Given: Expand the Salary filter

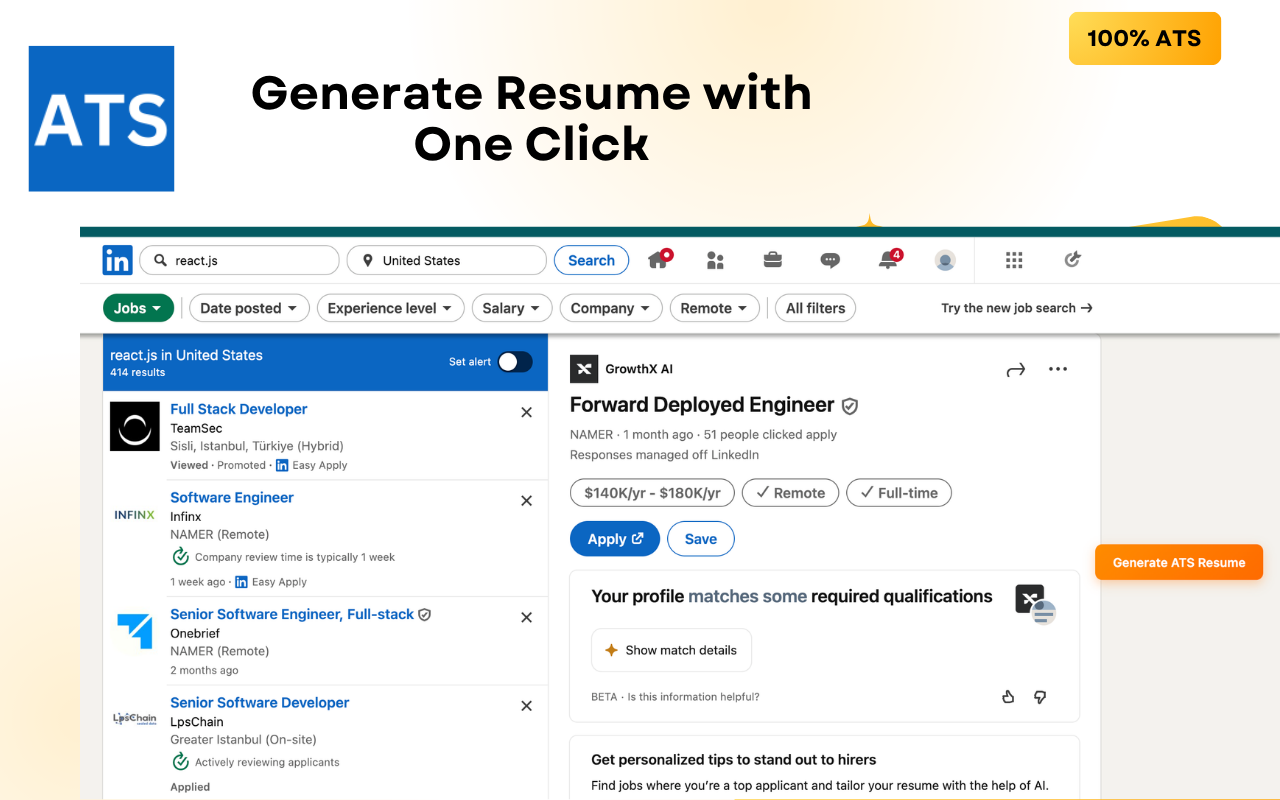Looking at the screenshot, I should coord(511,308).
